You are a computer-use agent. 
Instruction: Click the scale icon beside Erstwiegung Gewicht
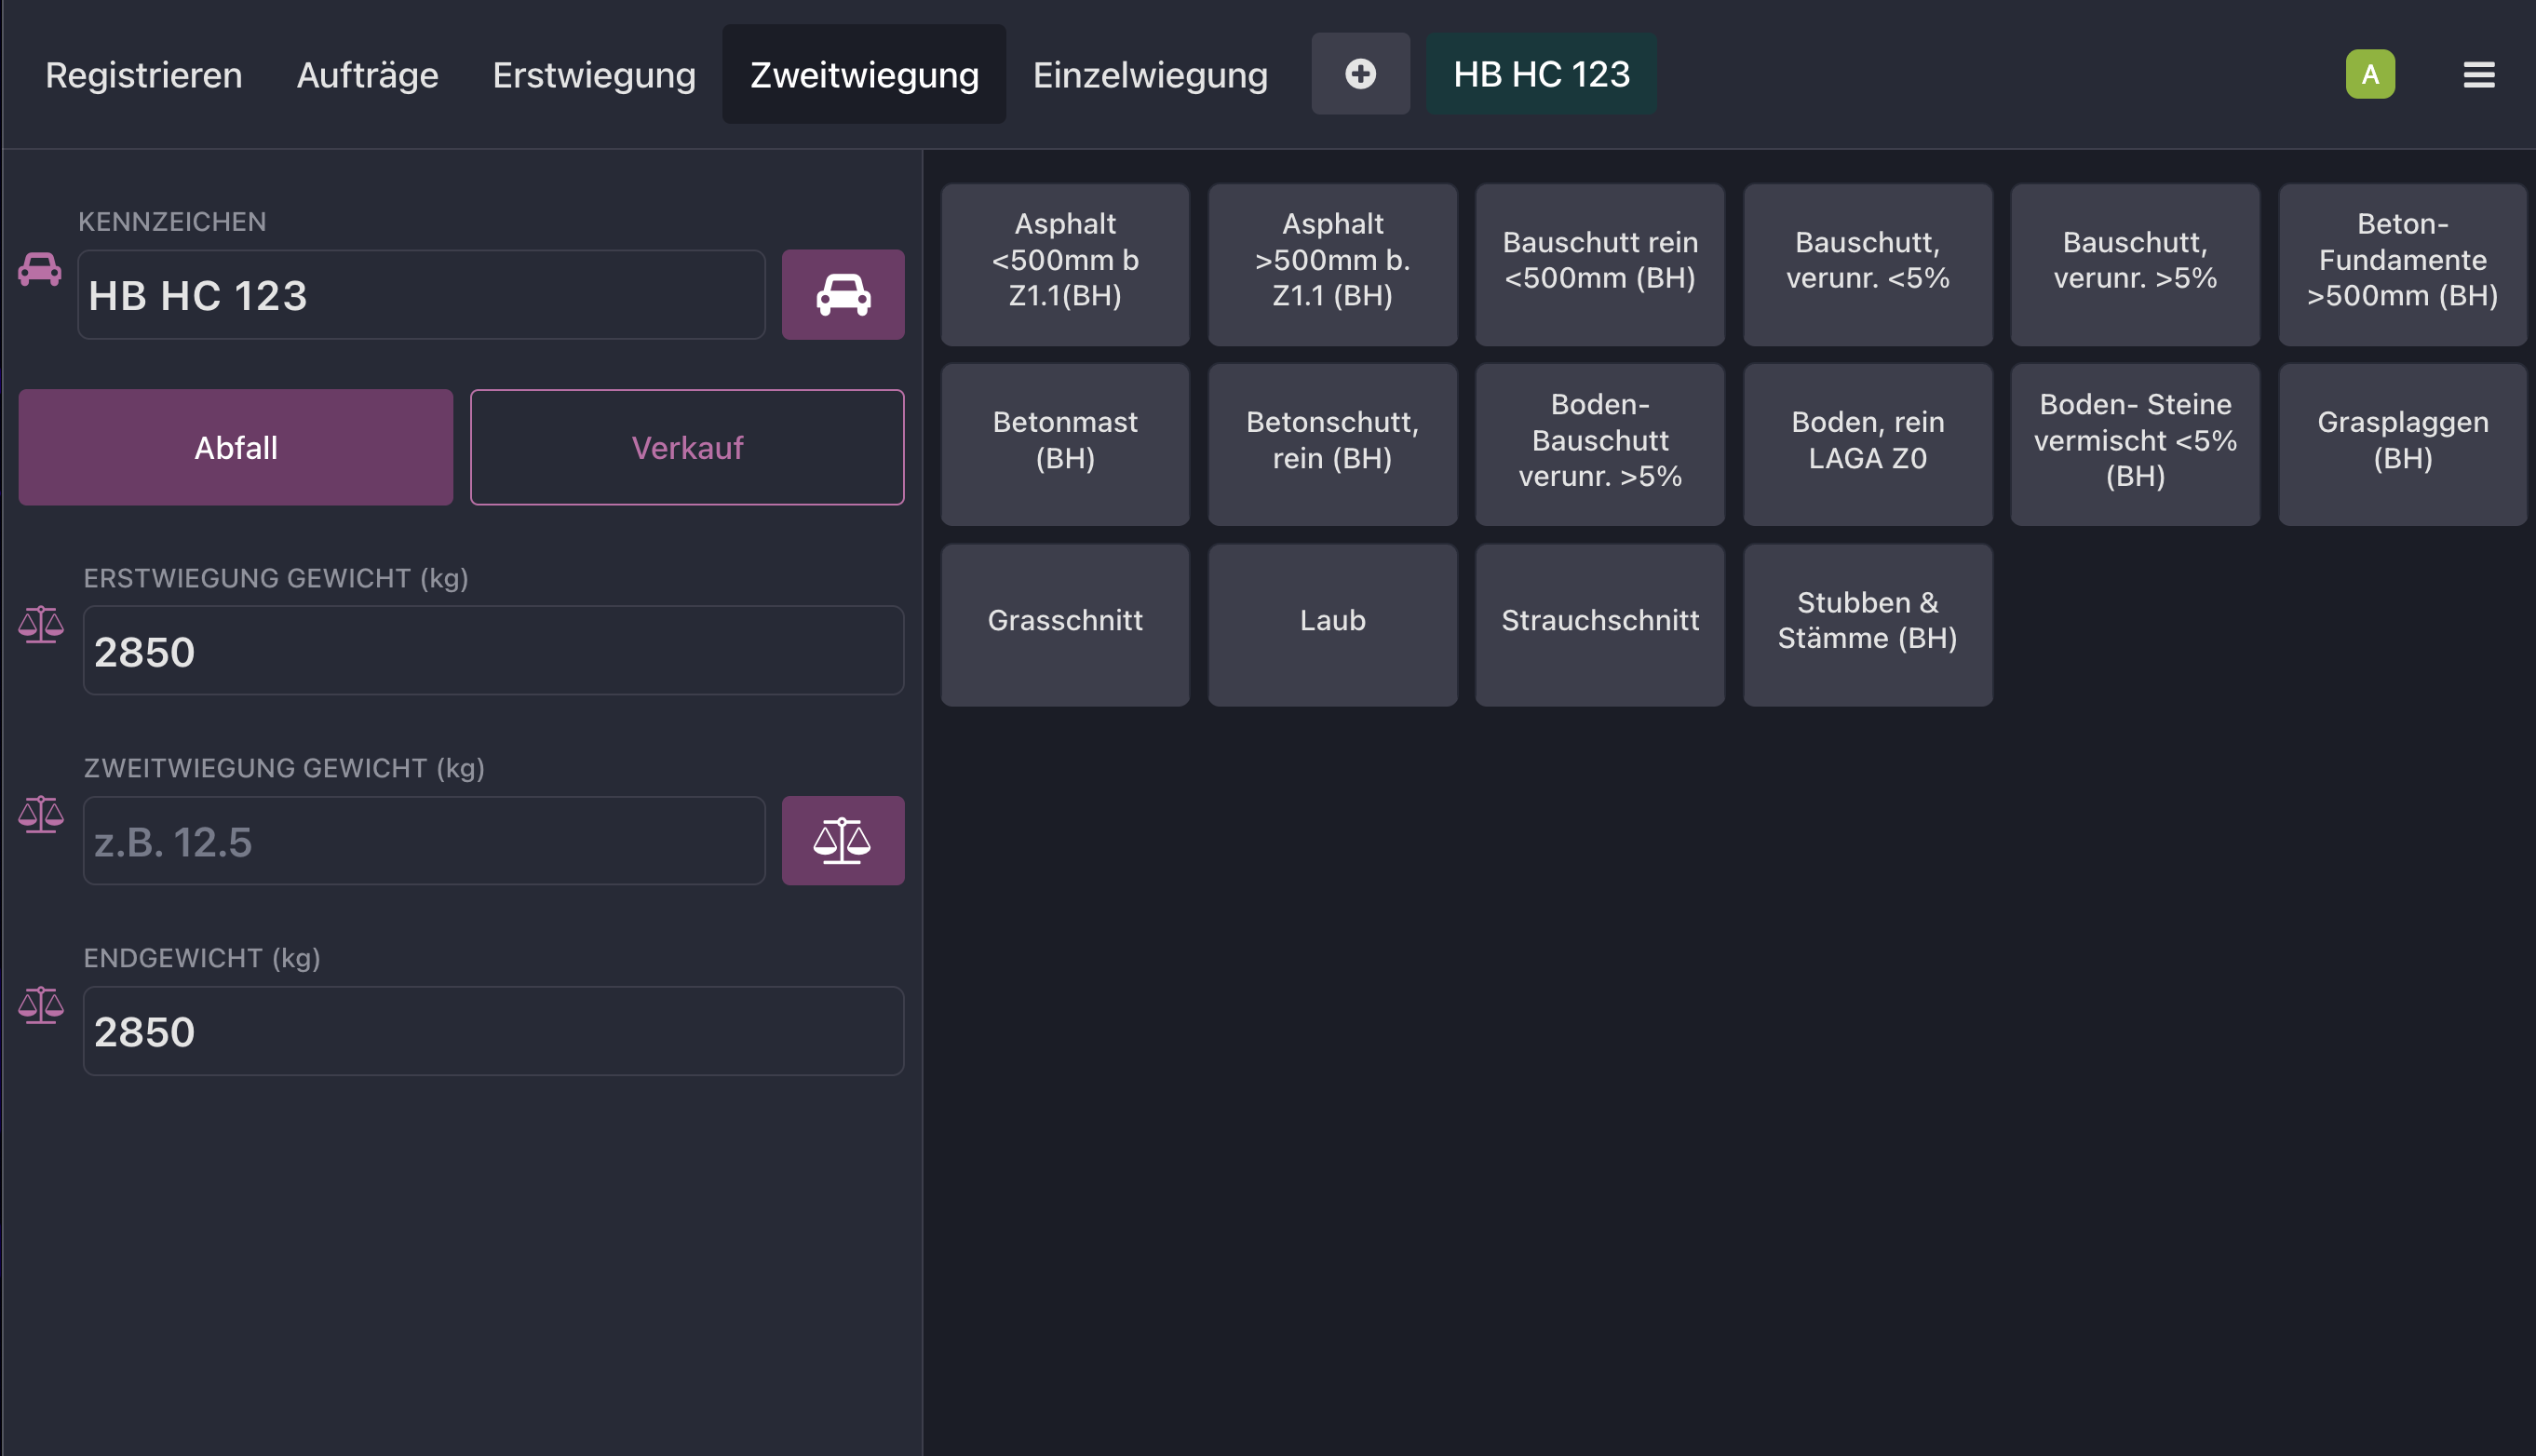(40, 625)
